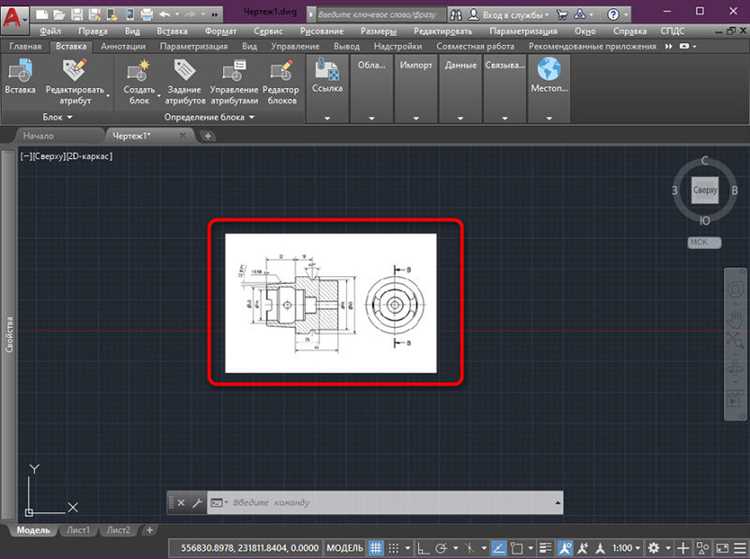The width and height of the screenshot is (750, 559).
Task: Open the Autodesk App Store cart icon
Action: pos(562,15)
